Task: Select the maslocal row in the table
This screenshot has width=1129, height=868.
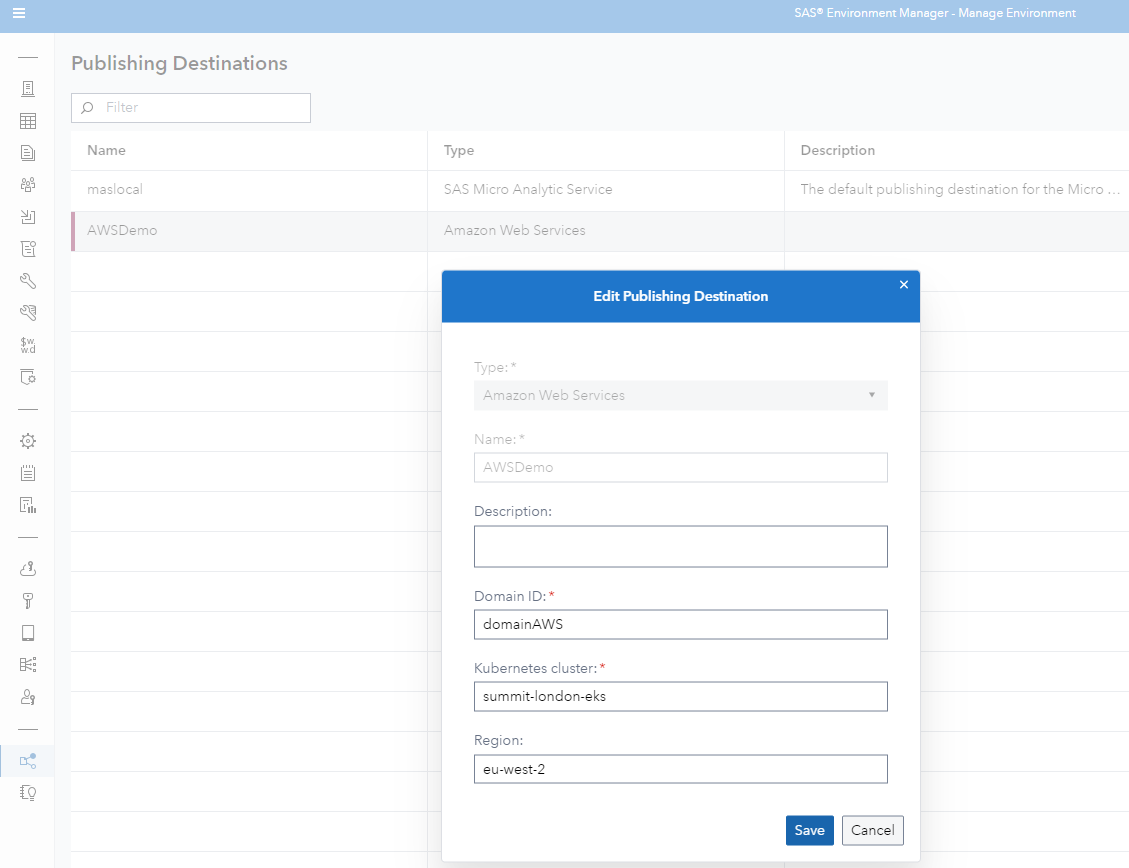Action: click(x=250, y=190)
